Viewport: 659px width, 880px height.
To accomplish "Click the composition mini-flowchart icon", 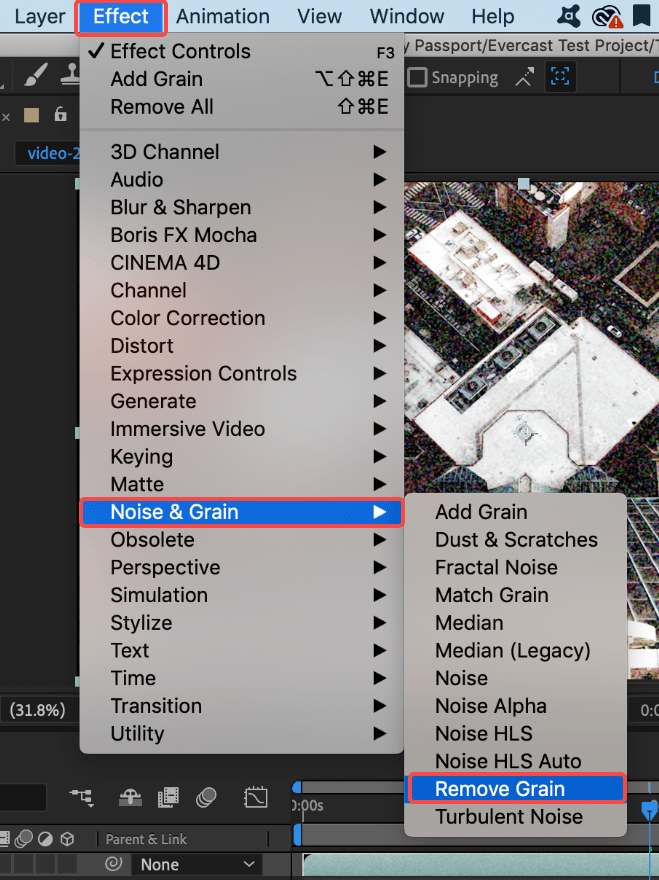I will point(81,797).
